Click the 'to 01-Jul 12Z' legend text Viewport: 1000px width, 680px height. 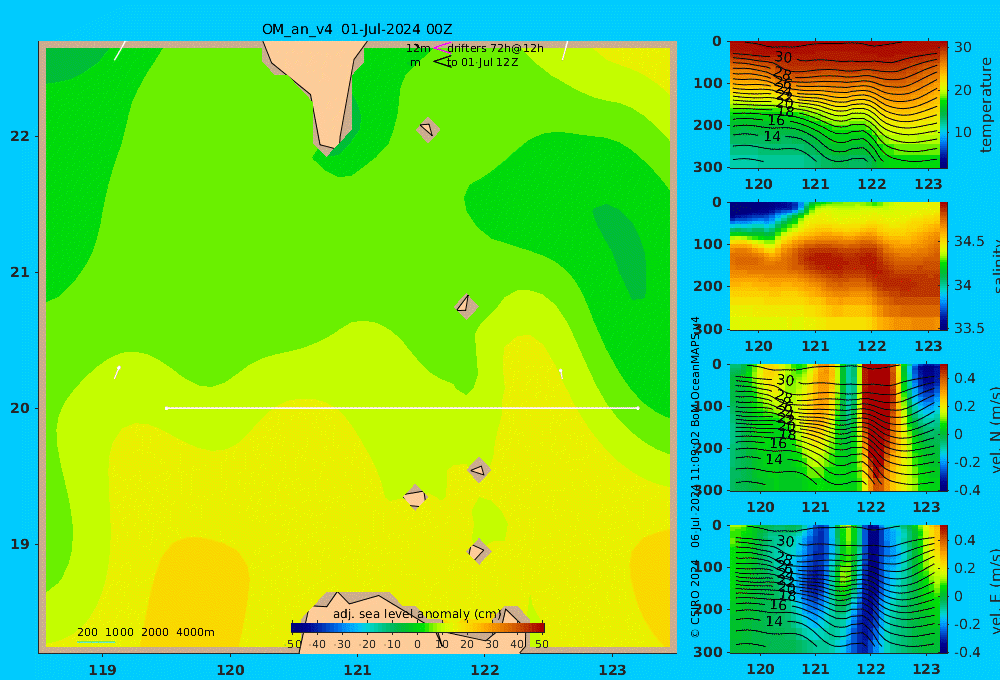(x=483, y=63)
